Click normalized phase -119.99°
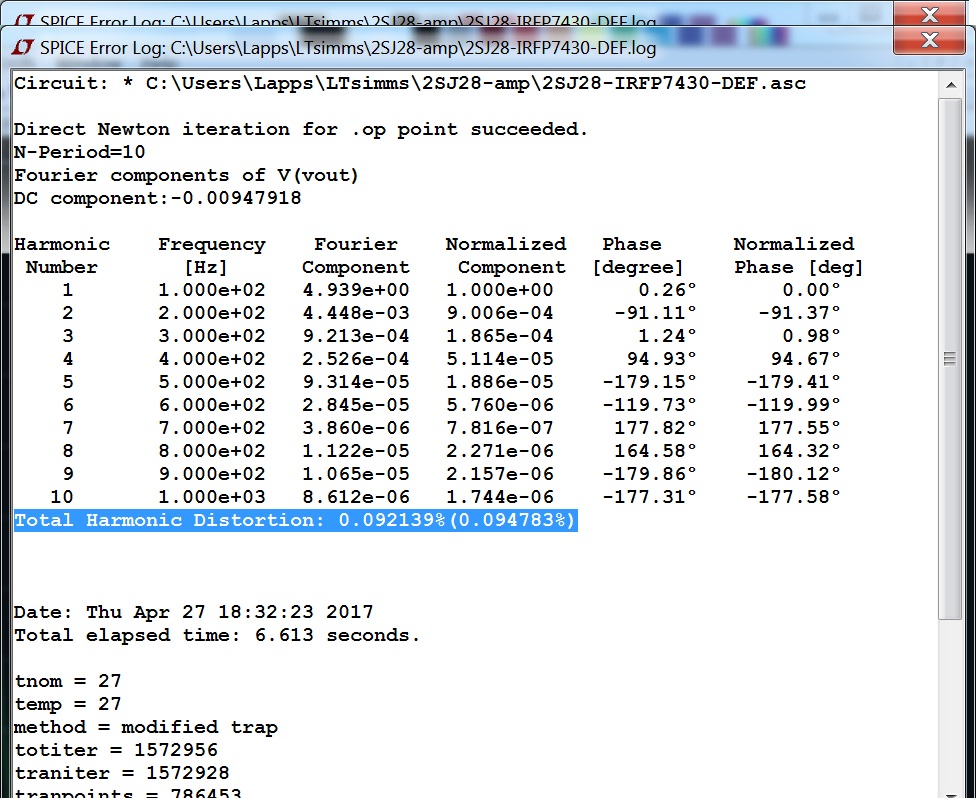Viewport: 976px width, 798px height. (793, 405)
